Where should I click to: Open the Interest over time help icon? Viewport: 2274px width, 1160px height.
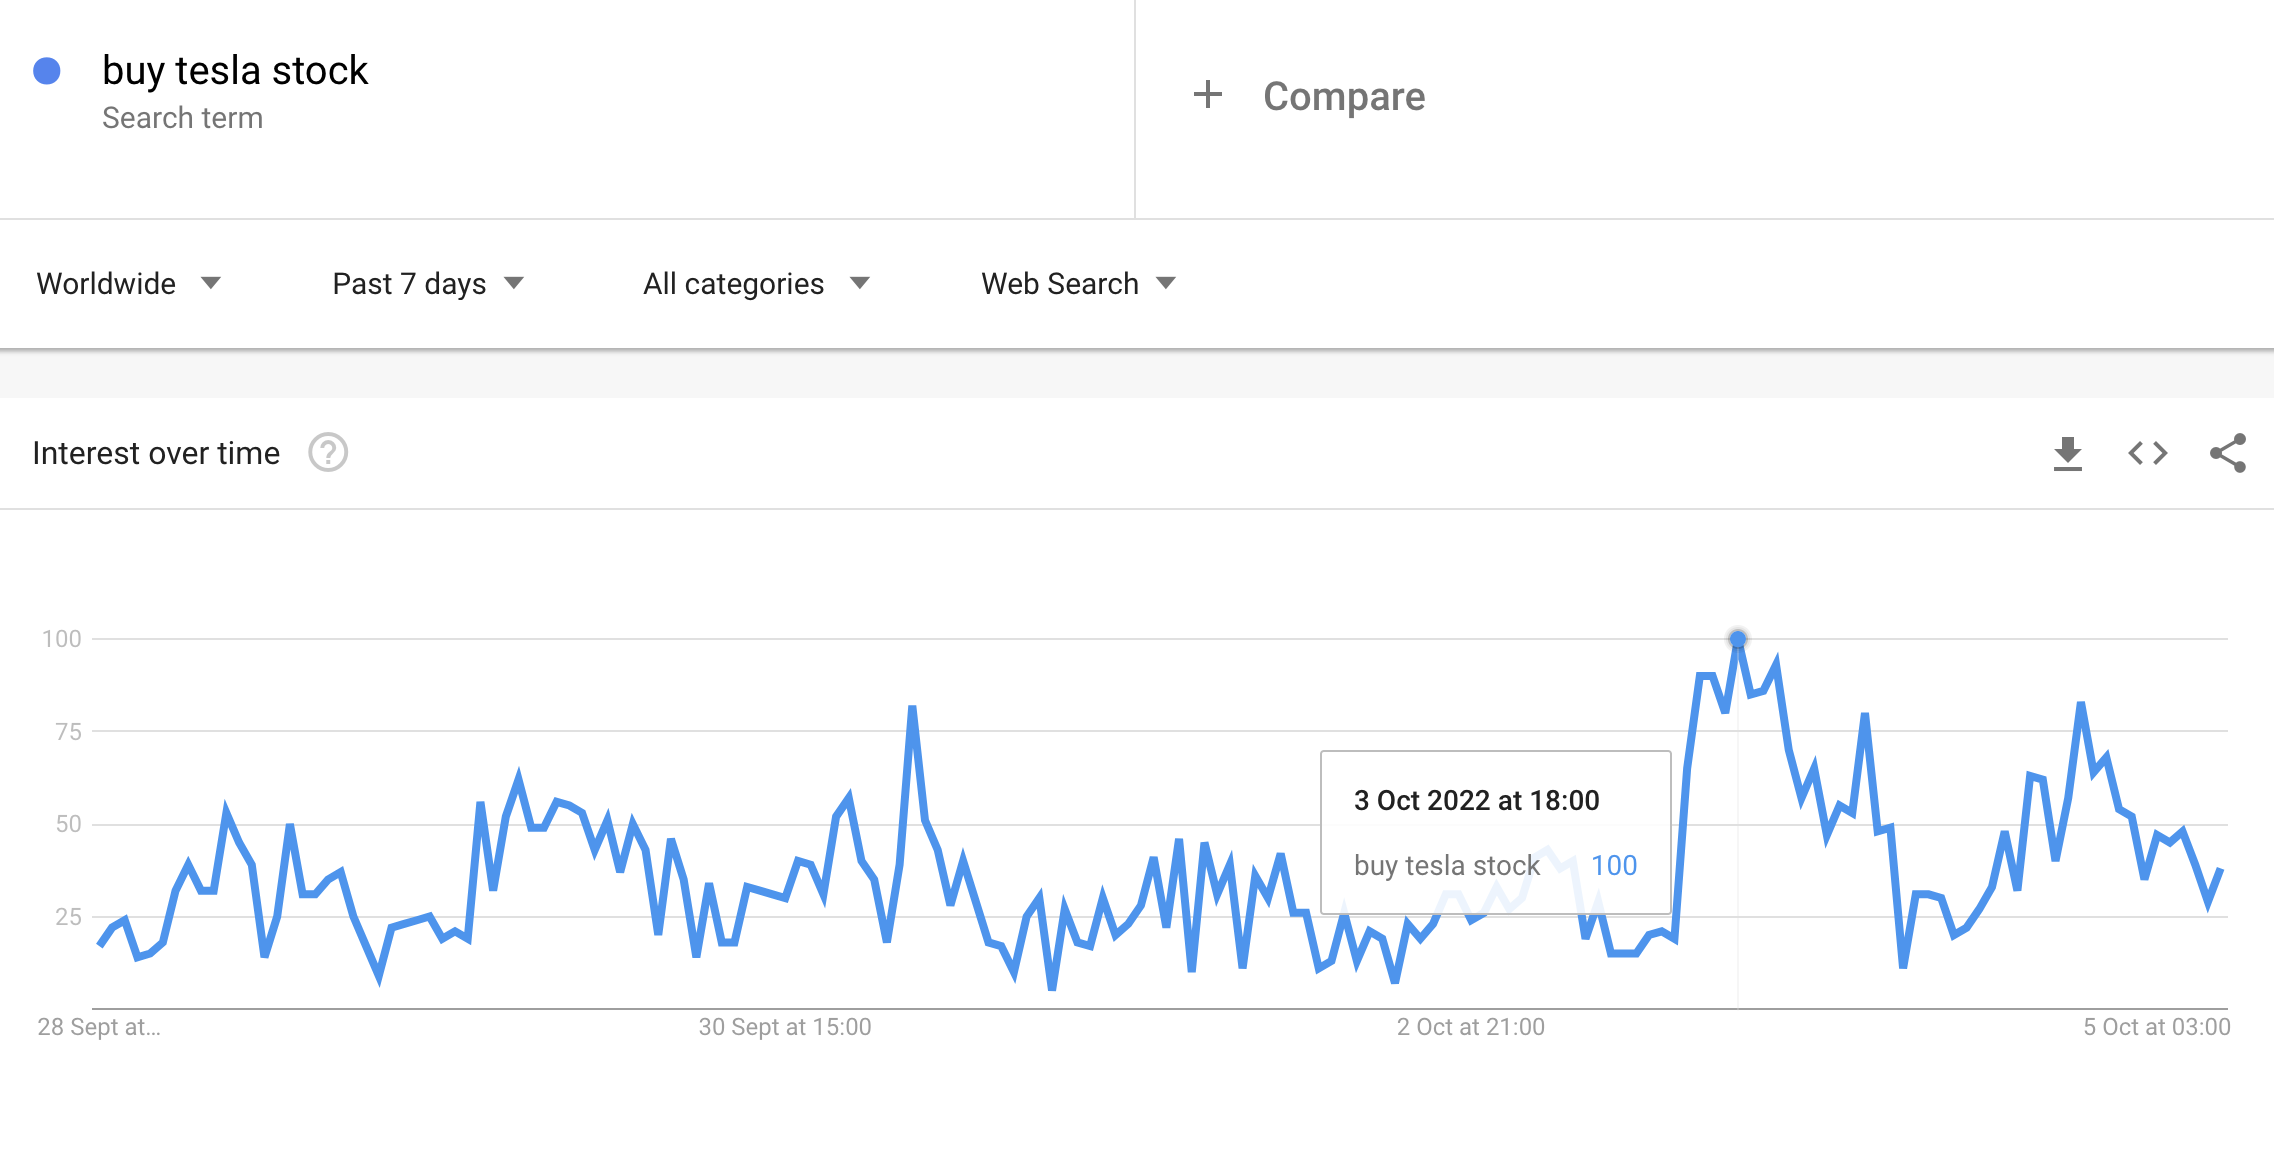point(328,453)
